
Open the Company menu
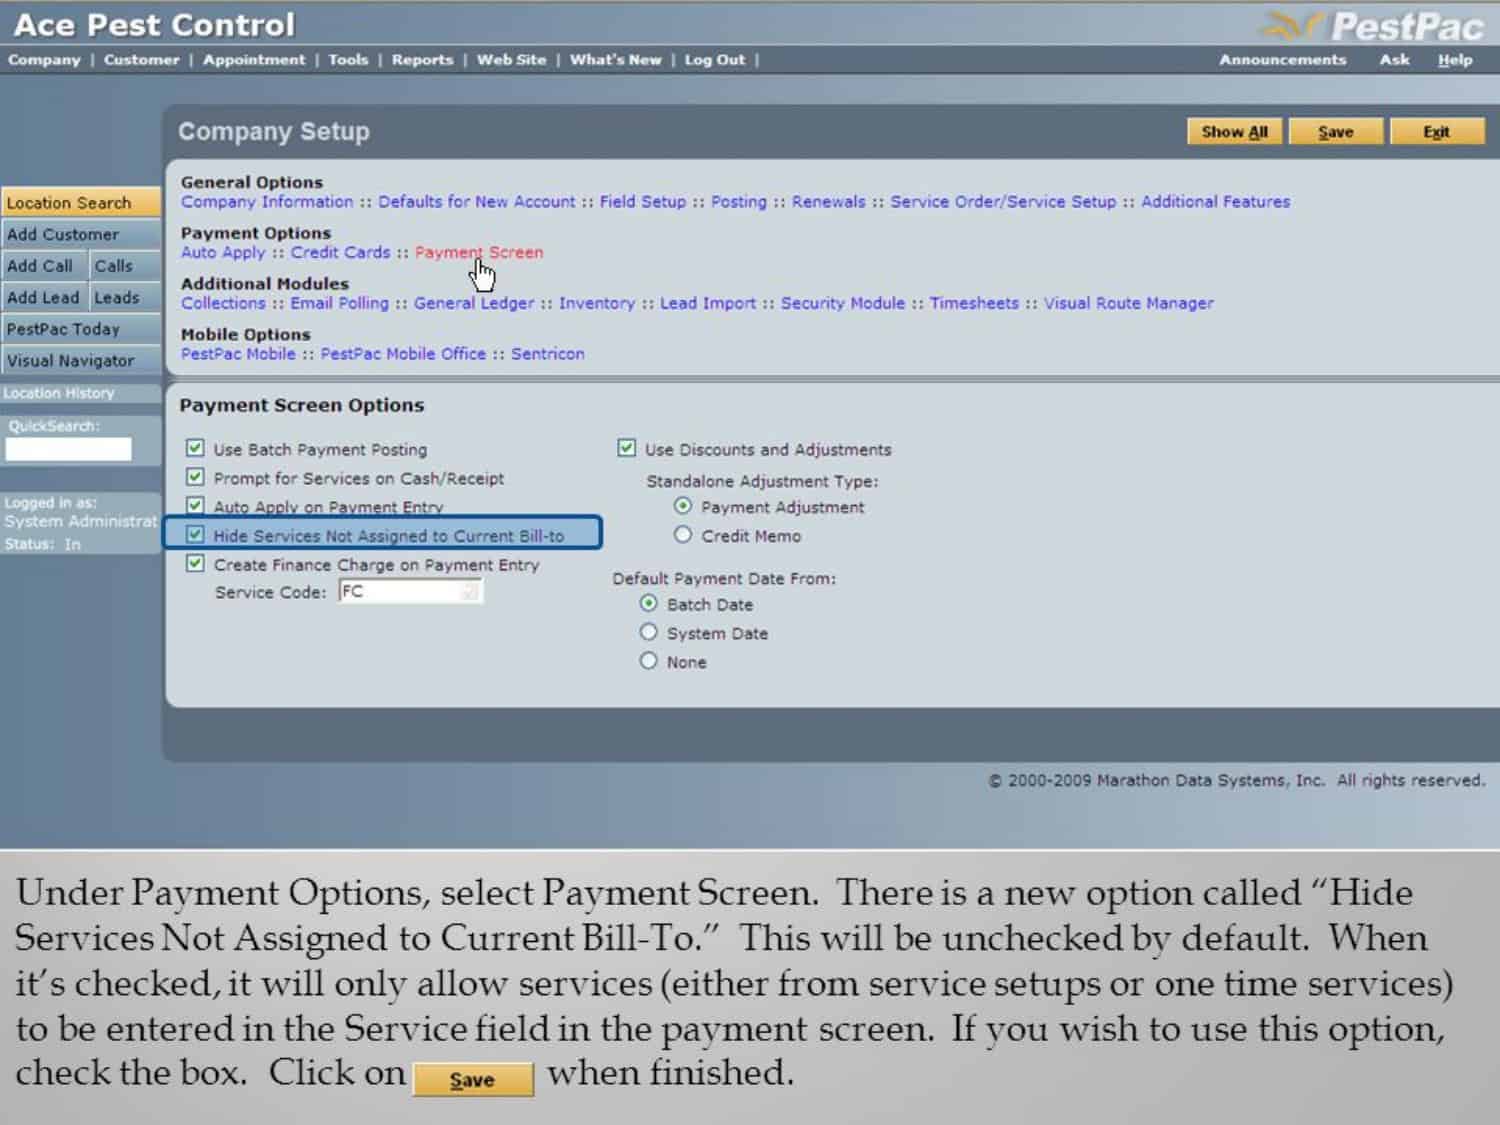44,60
